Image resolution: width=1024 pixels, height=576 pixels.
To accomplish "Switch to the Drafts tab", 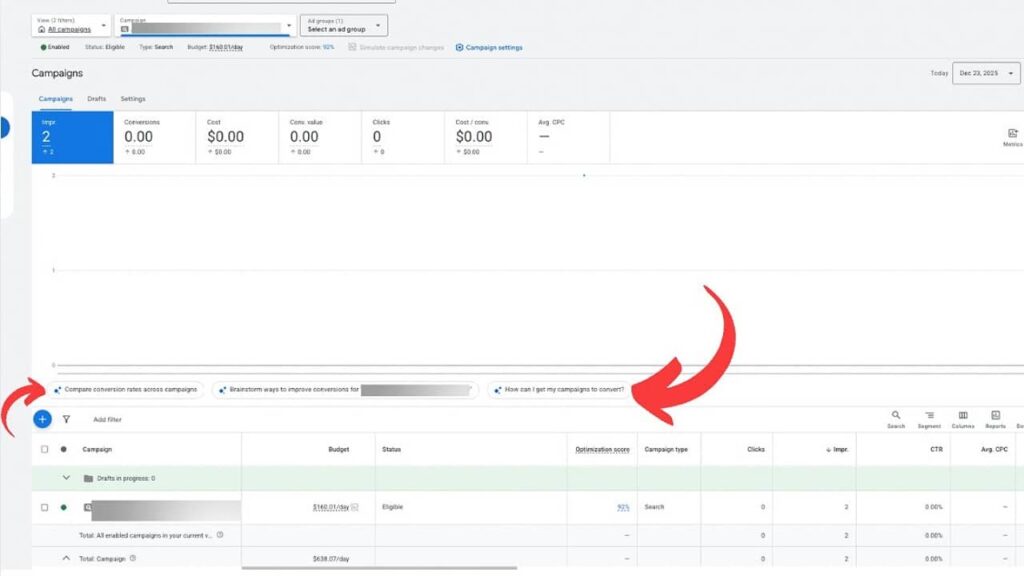I will coord(97,99).
